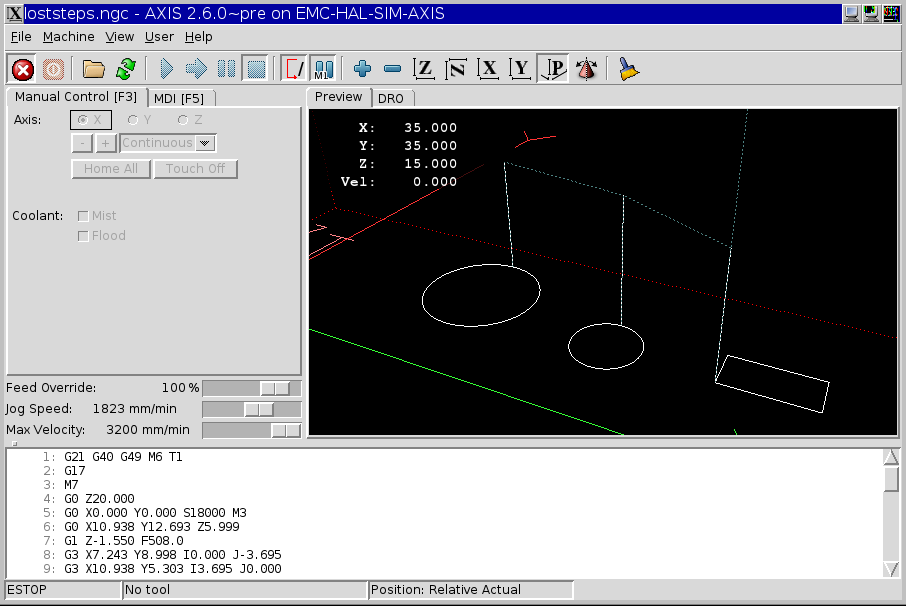Reload the current file with green arrows
Image resolution: width=906 pixels, height=606 pixels.
coord(125,69)
